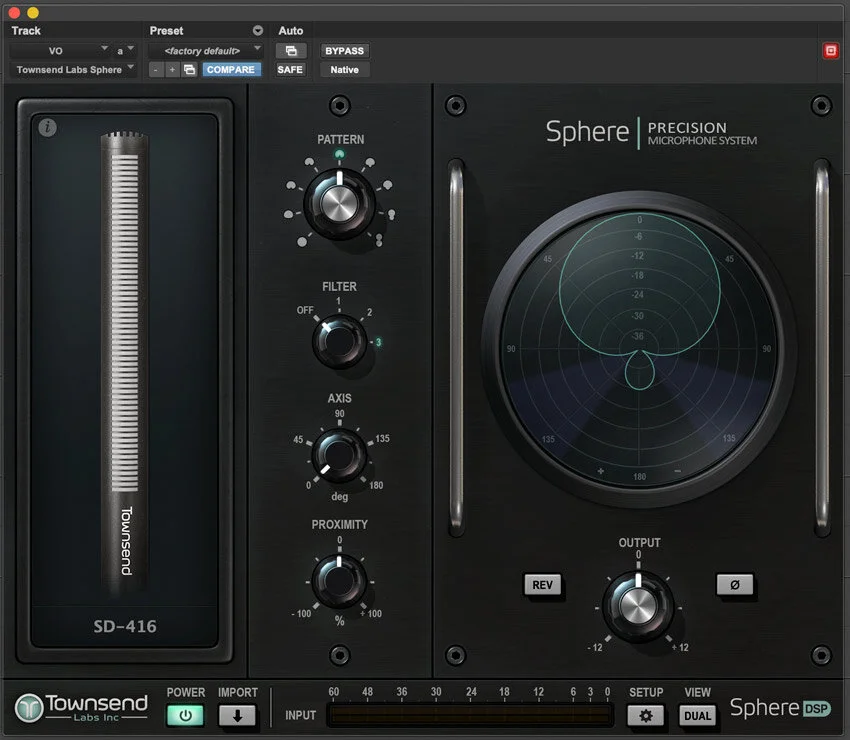
Task: Select the omni pattern icon at bottom left
Action: [302, 242]
